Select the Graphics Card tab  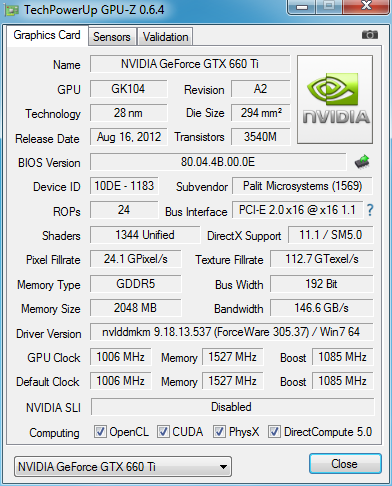[x=47, y=35]
